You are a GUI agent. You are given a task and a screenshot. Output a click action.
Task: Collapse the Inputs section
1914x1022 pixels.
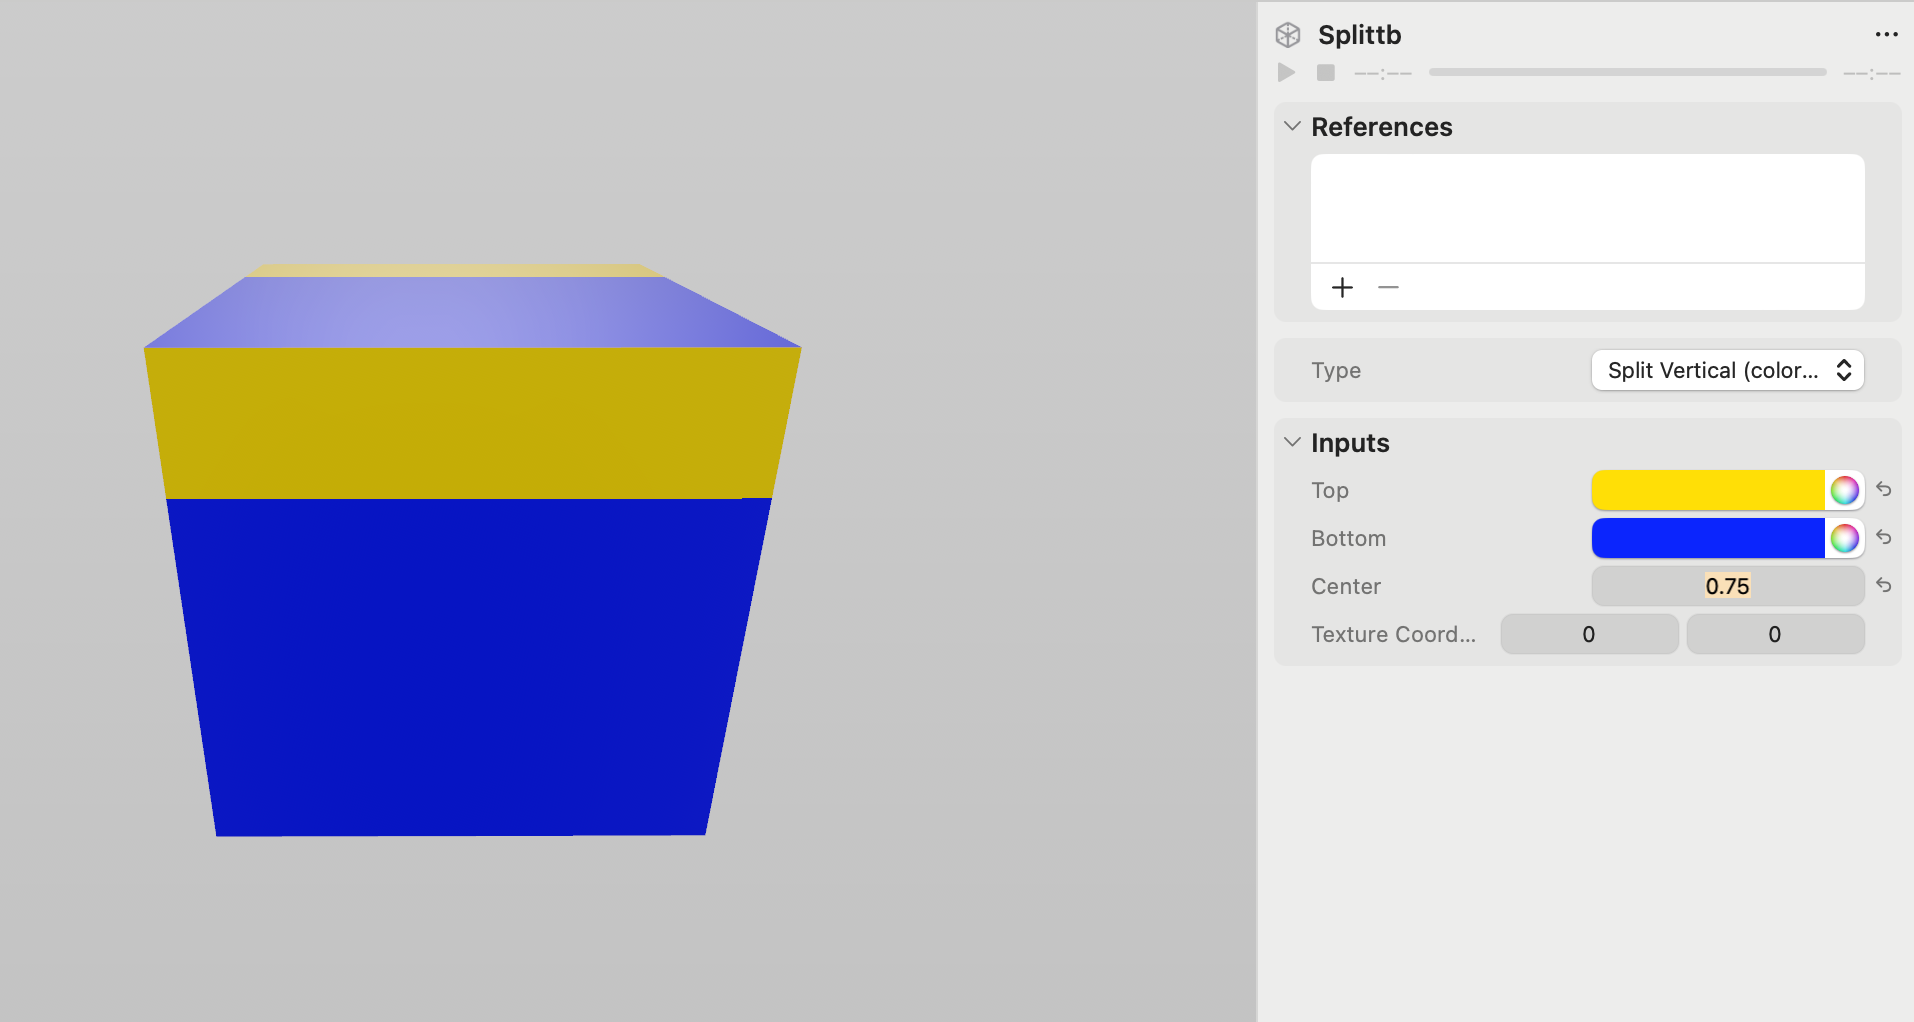1292,442
